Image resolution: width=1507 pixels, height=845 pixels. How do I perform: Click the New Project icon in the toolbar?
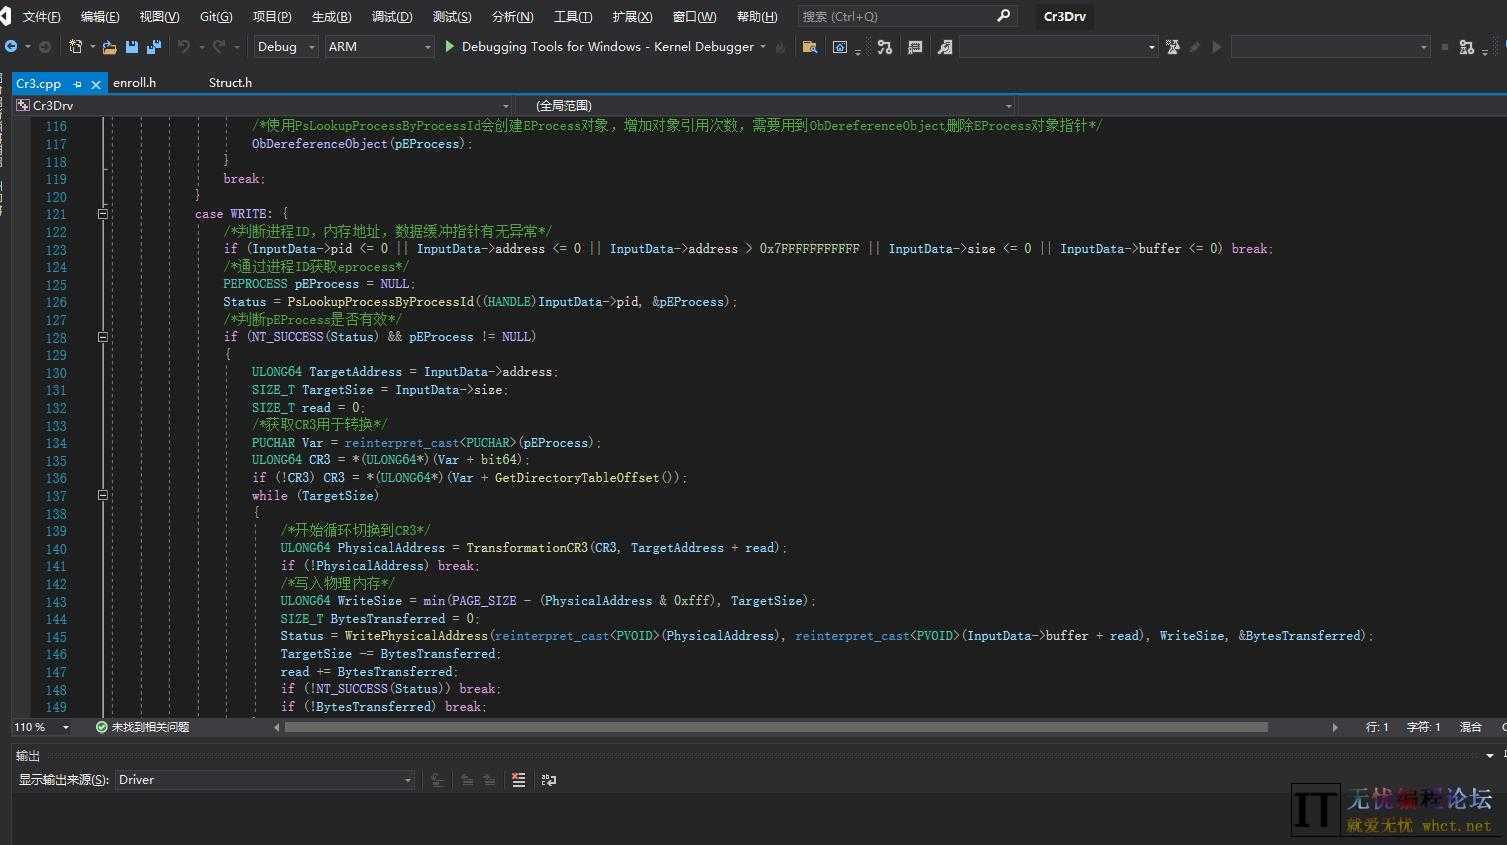click(x=75, y=46)
